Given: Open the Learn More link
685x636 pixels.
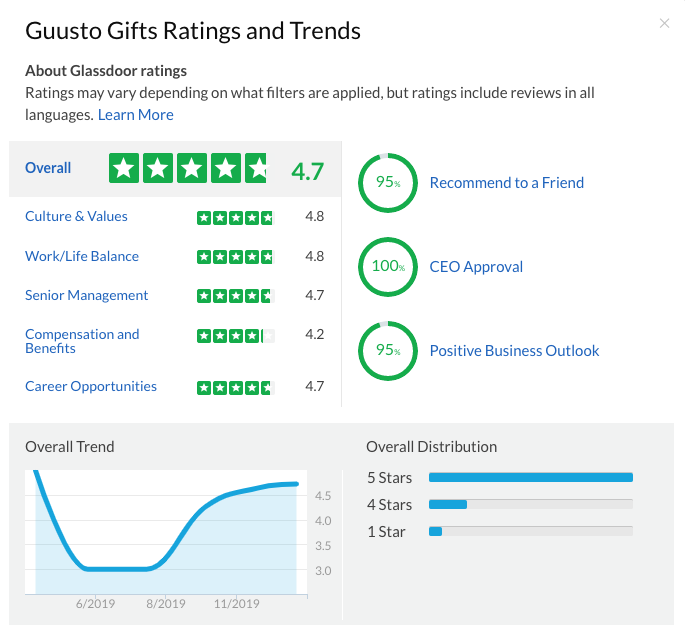Looking at the screenshot, I should point(135,115).
